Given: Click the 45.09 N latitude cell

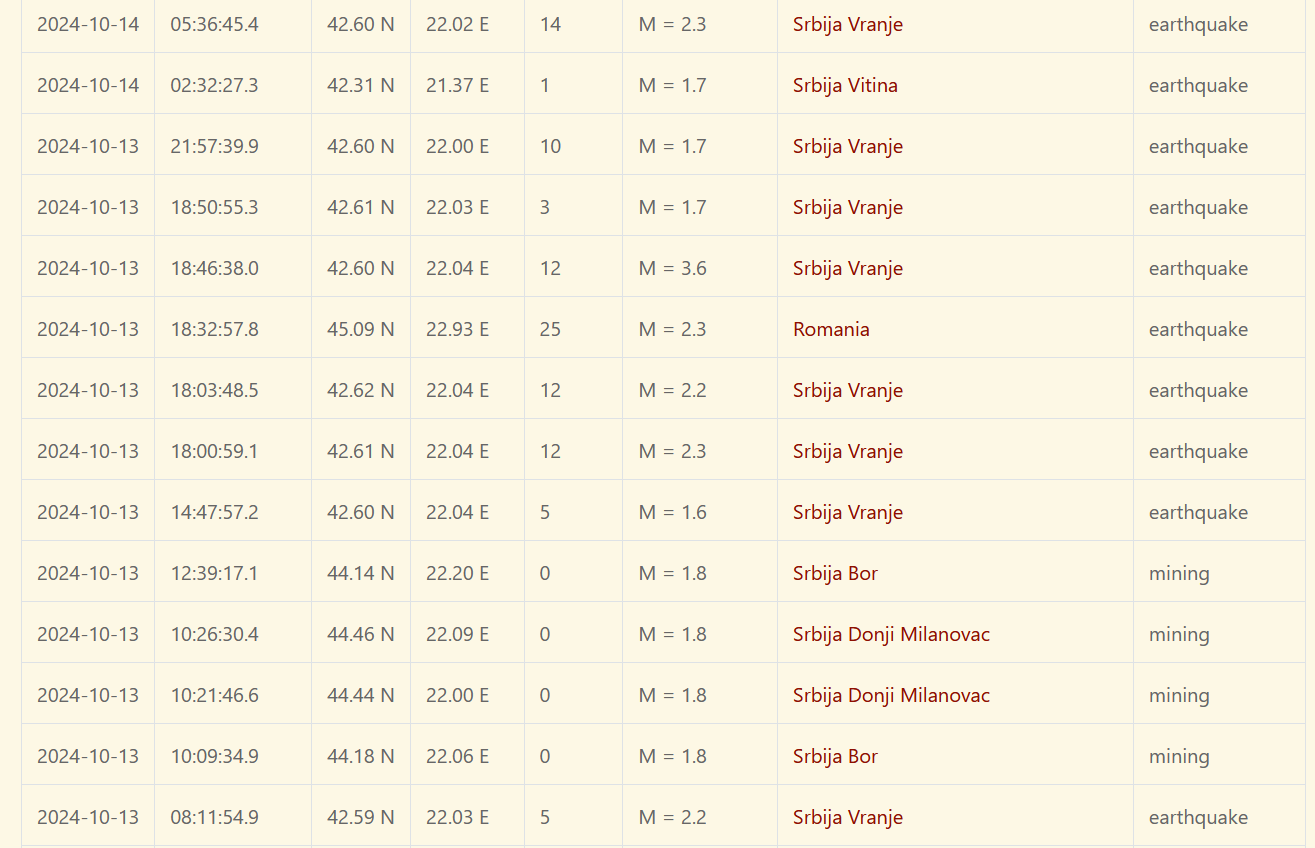Looking at the screenshot, I should tap(360, 329).
